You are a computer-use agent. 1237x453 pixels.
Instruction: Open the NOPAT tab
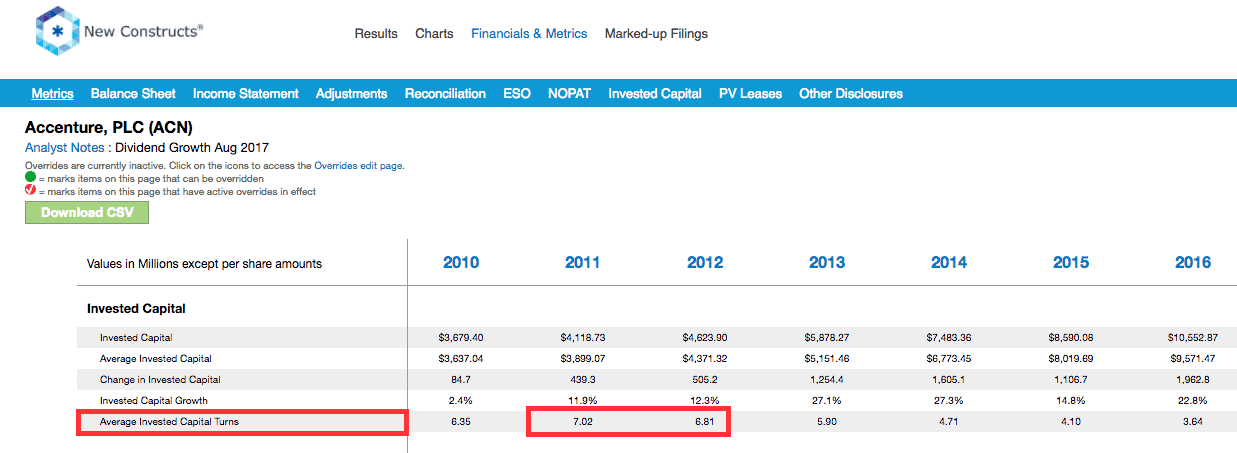(569, 93)
